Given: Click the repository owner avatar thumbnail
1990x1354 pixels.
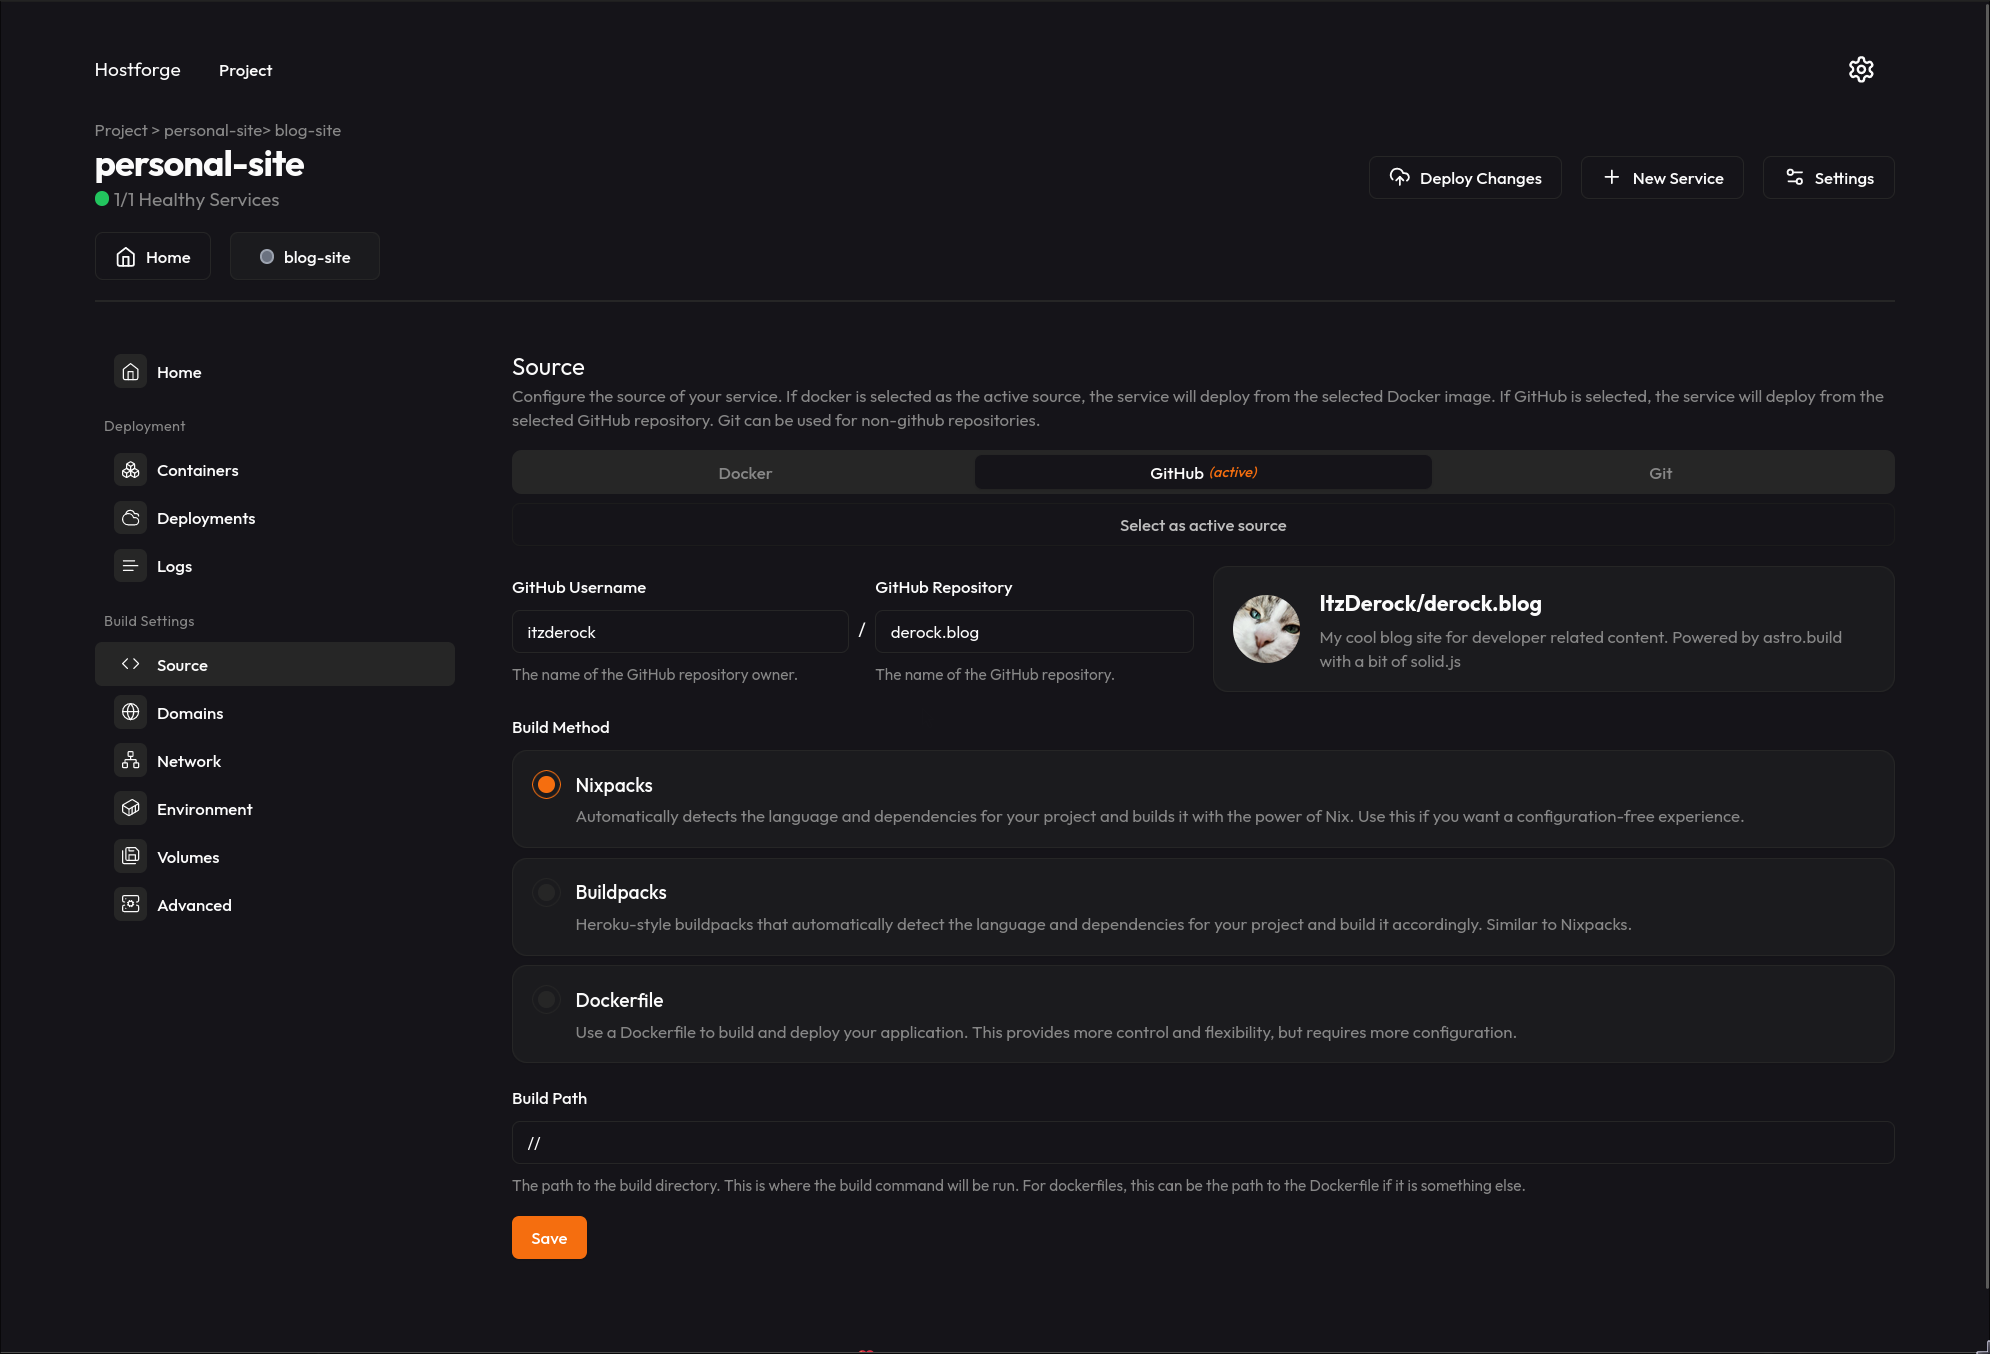Looking at the screenshot, I should 1266,629.
